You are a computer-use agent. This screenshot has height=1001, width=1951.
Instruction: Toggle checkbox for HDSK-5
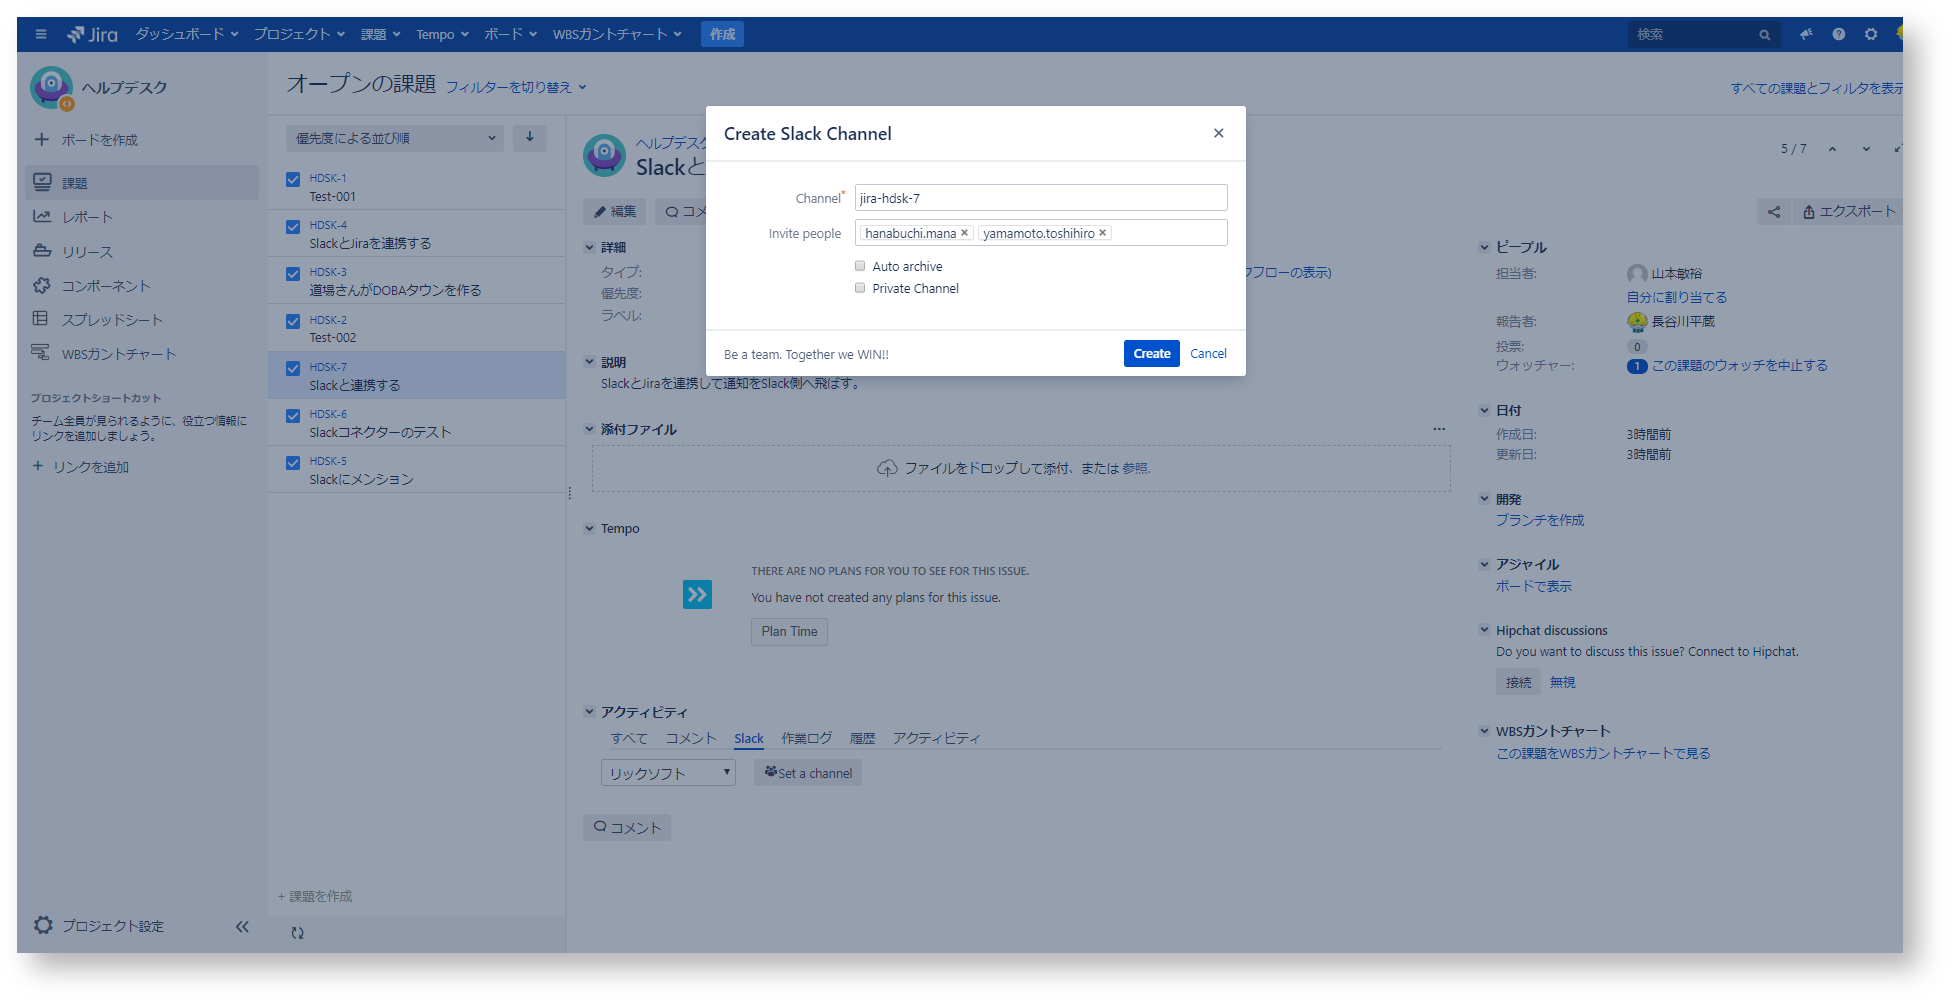click(293, 463)
